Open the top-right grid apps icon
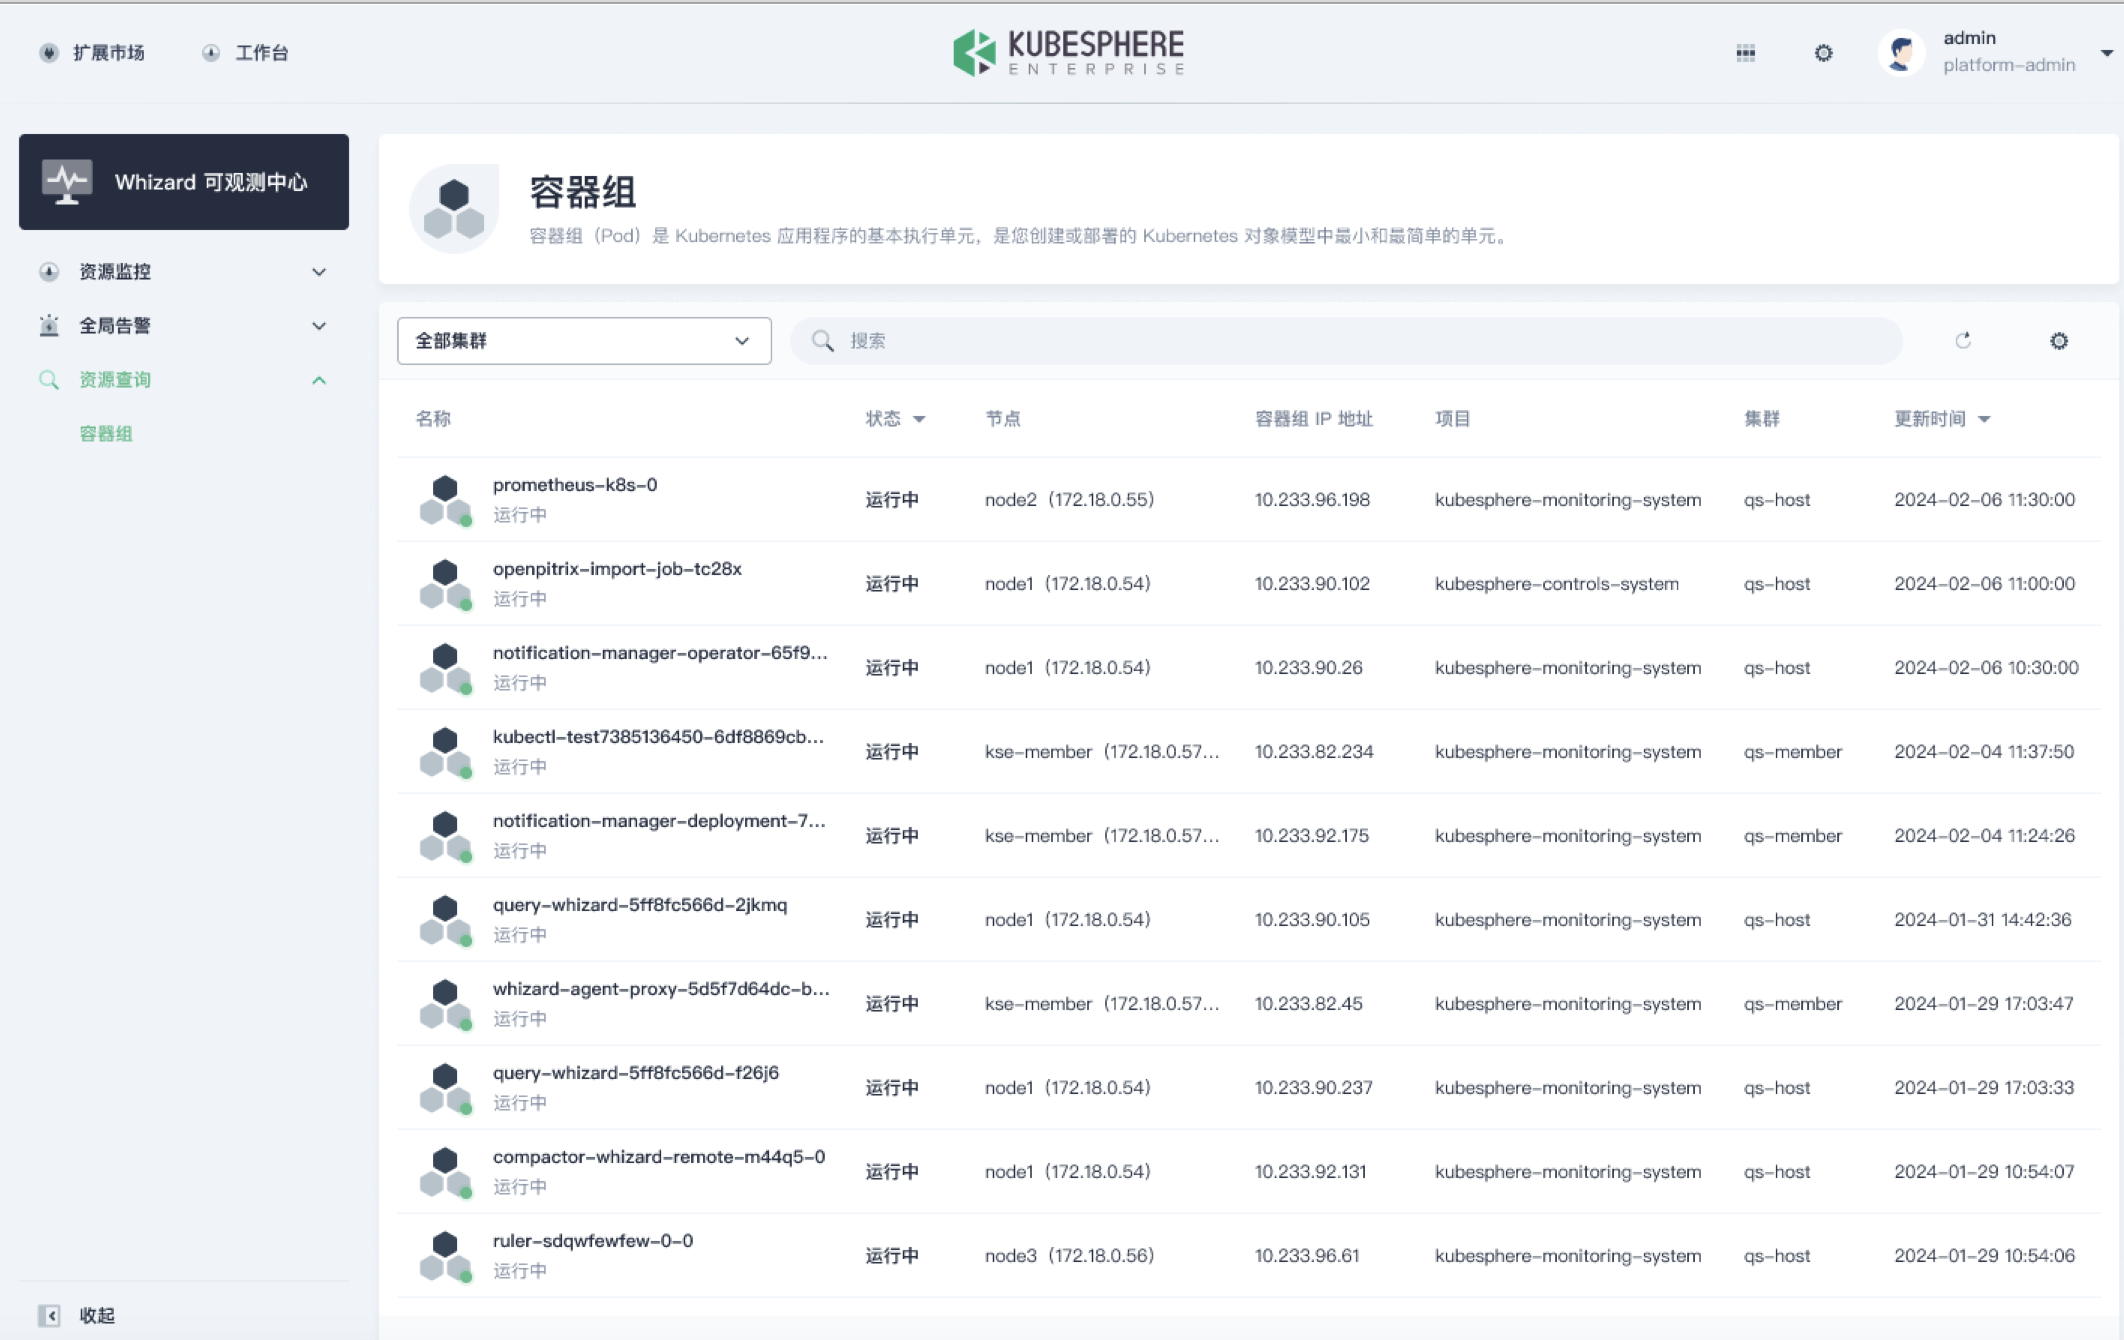 [x=1745, y=53]
